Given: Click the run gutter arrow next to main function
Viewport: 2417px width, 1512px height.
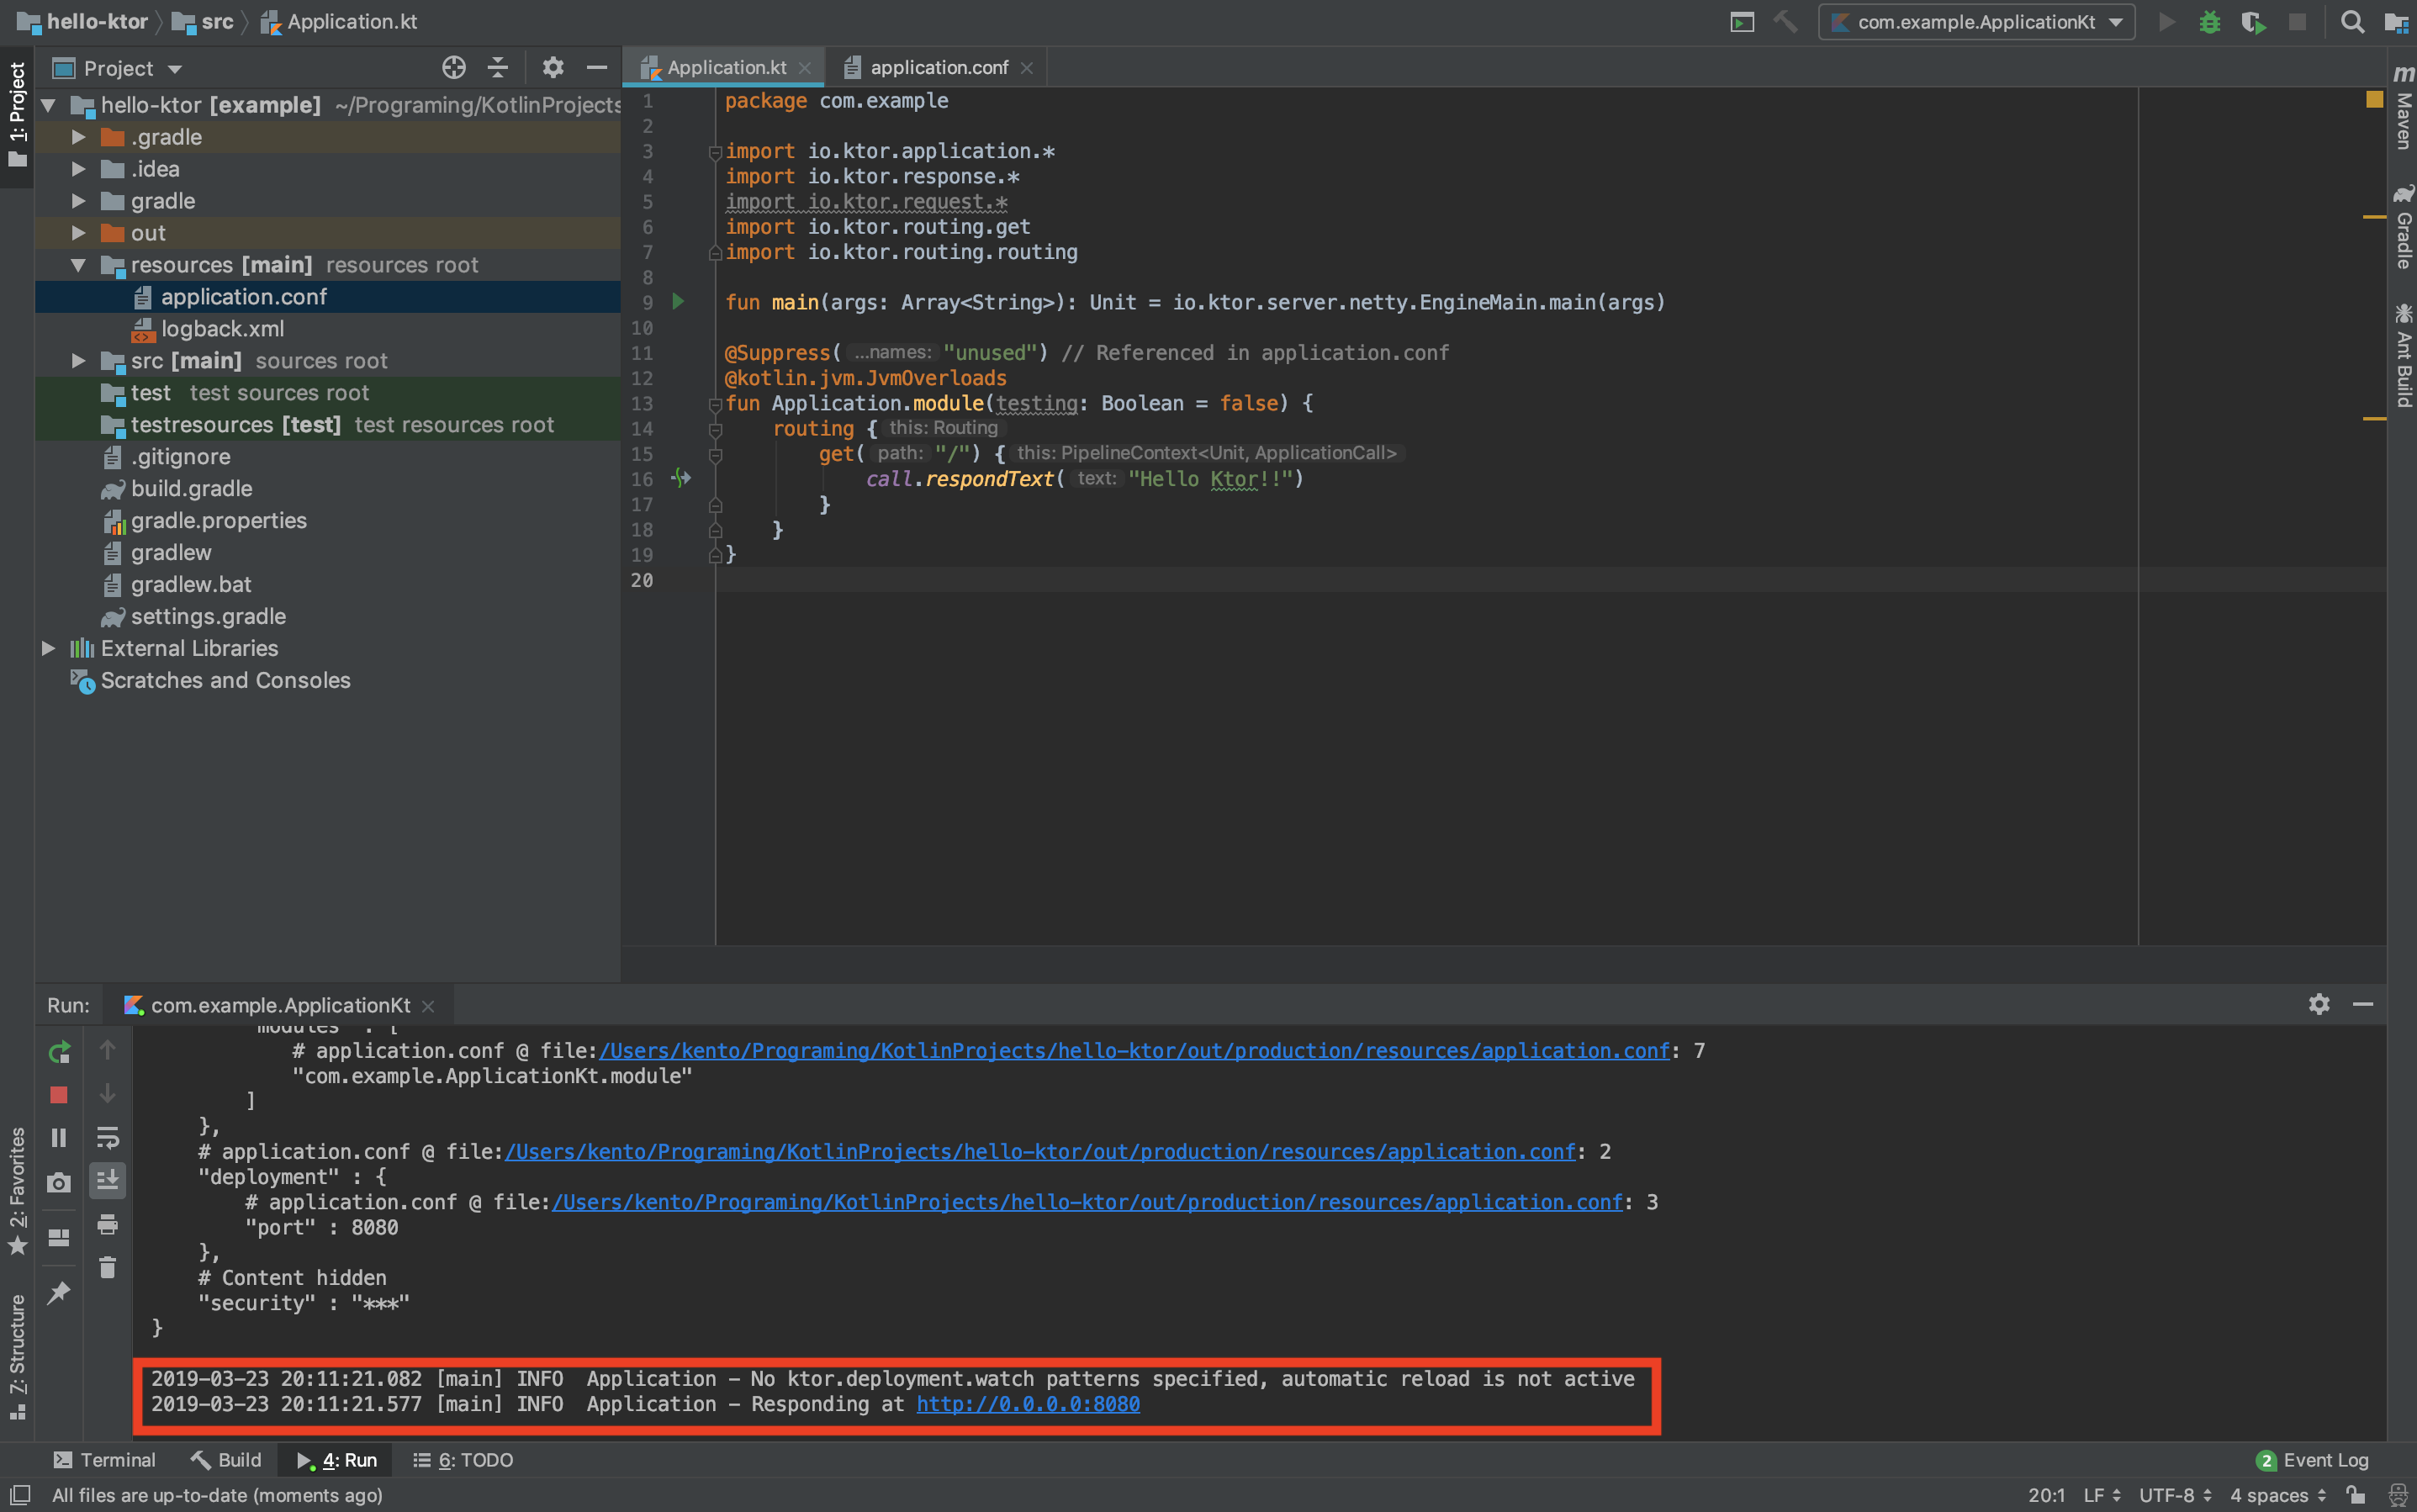Looking at the screenshot, I should [x=678, y=302].
